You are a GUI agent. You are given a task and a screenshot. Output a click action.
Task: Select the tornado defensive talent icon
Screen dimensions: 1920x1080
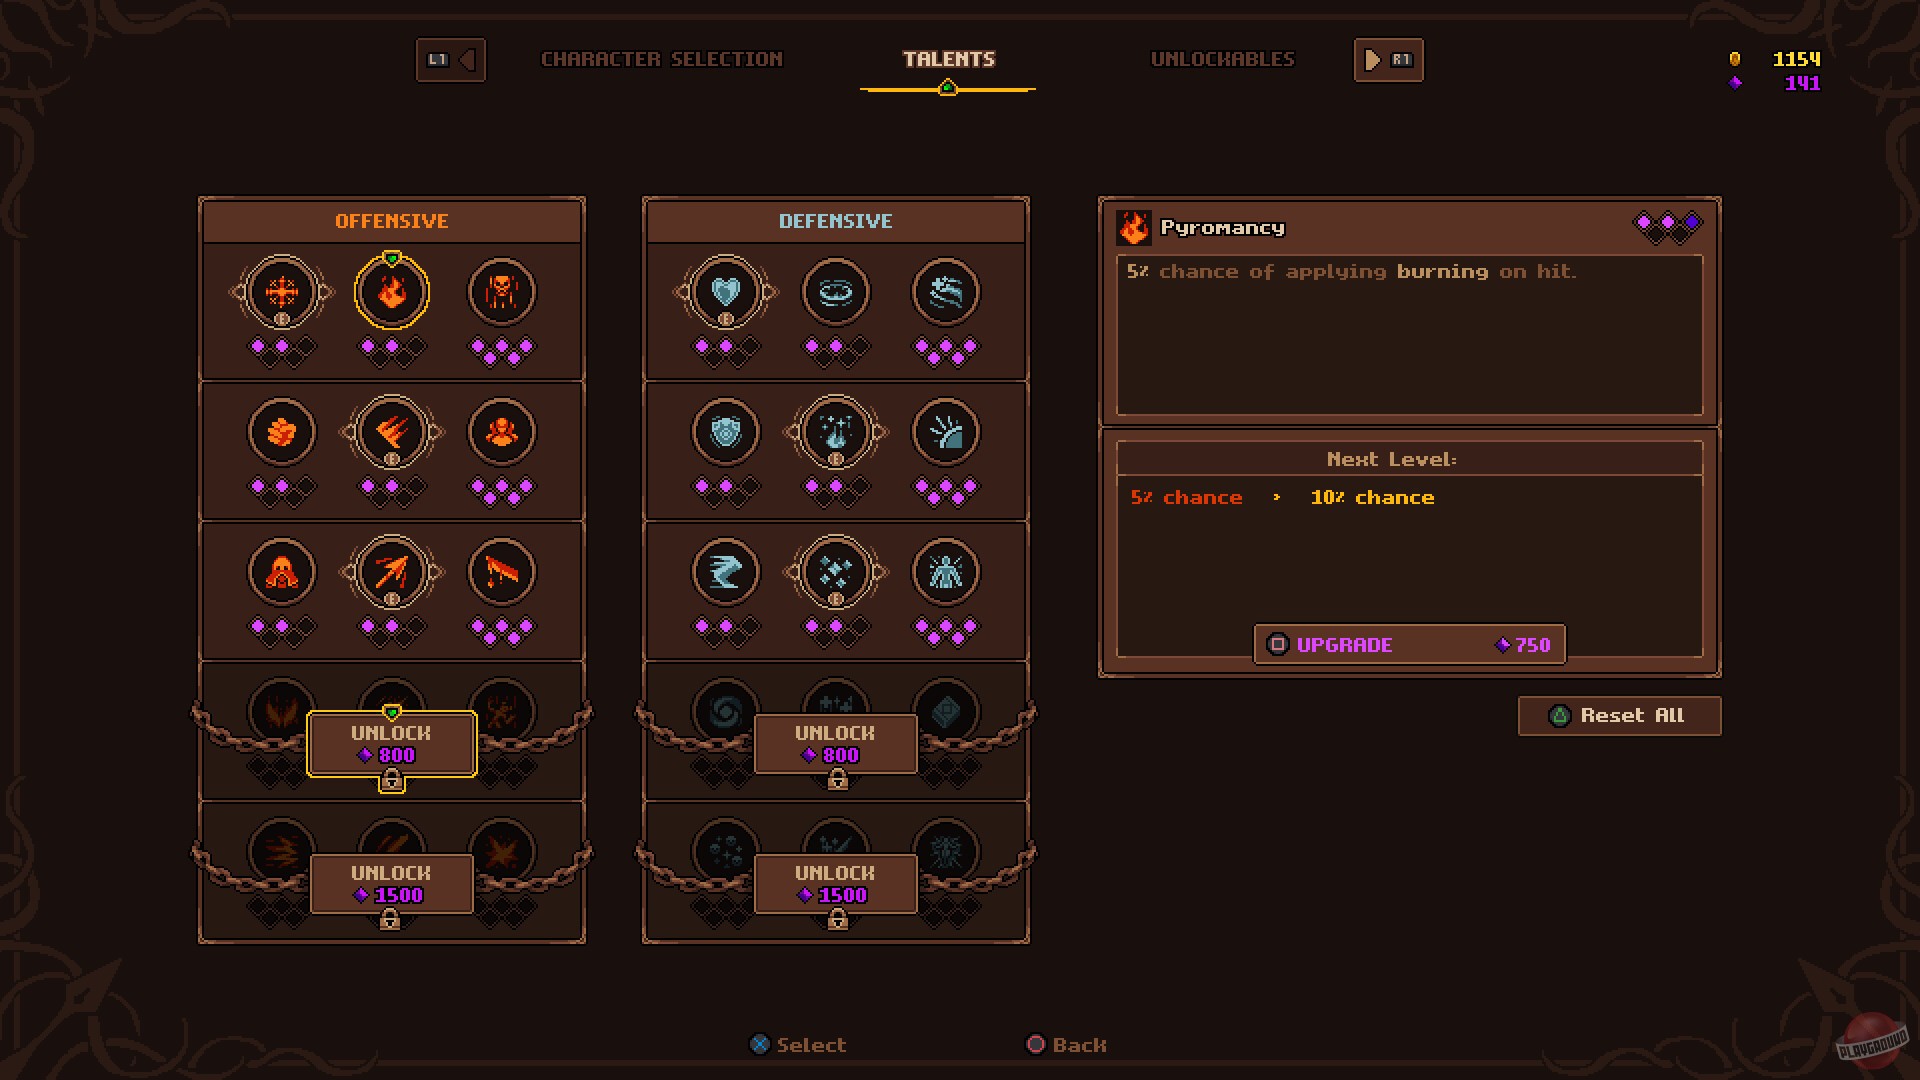click(726, 572)
